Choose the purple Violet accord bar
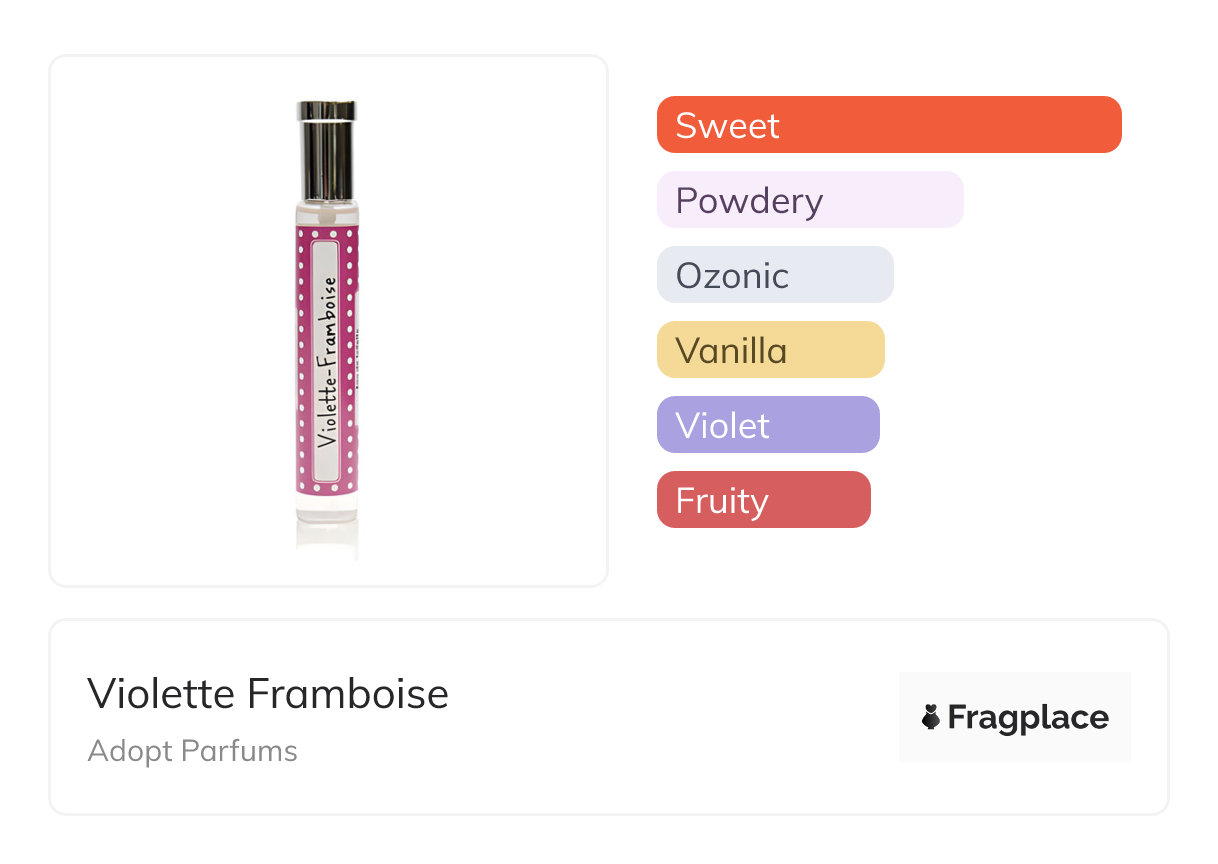The height and width of the screenshot is (864, 1218). (767, 425)
